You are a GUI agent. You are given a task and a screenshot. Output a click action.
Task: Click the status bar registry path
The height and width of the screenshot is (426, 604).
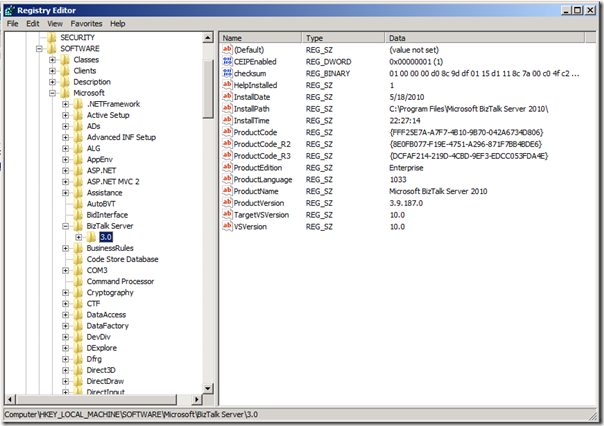pyautogui.click(x=131, y=414)
